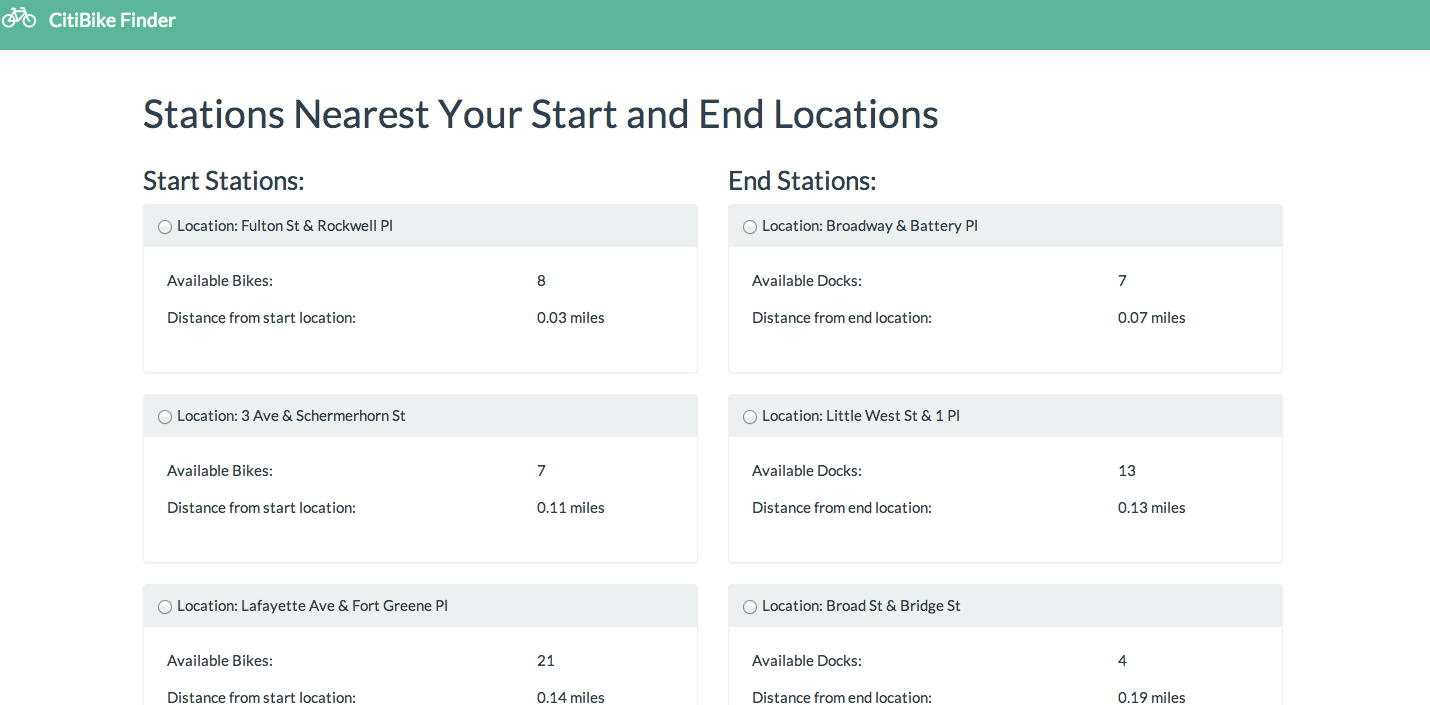Click the available bikes value 7 for 3 Ave
Viewport: 1430px width, 705px height.
(541, 471)
